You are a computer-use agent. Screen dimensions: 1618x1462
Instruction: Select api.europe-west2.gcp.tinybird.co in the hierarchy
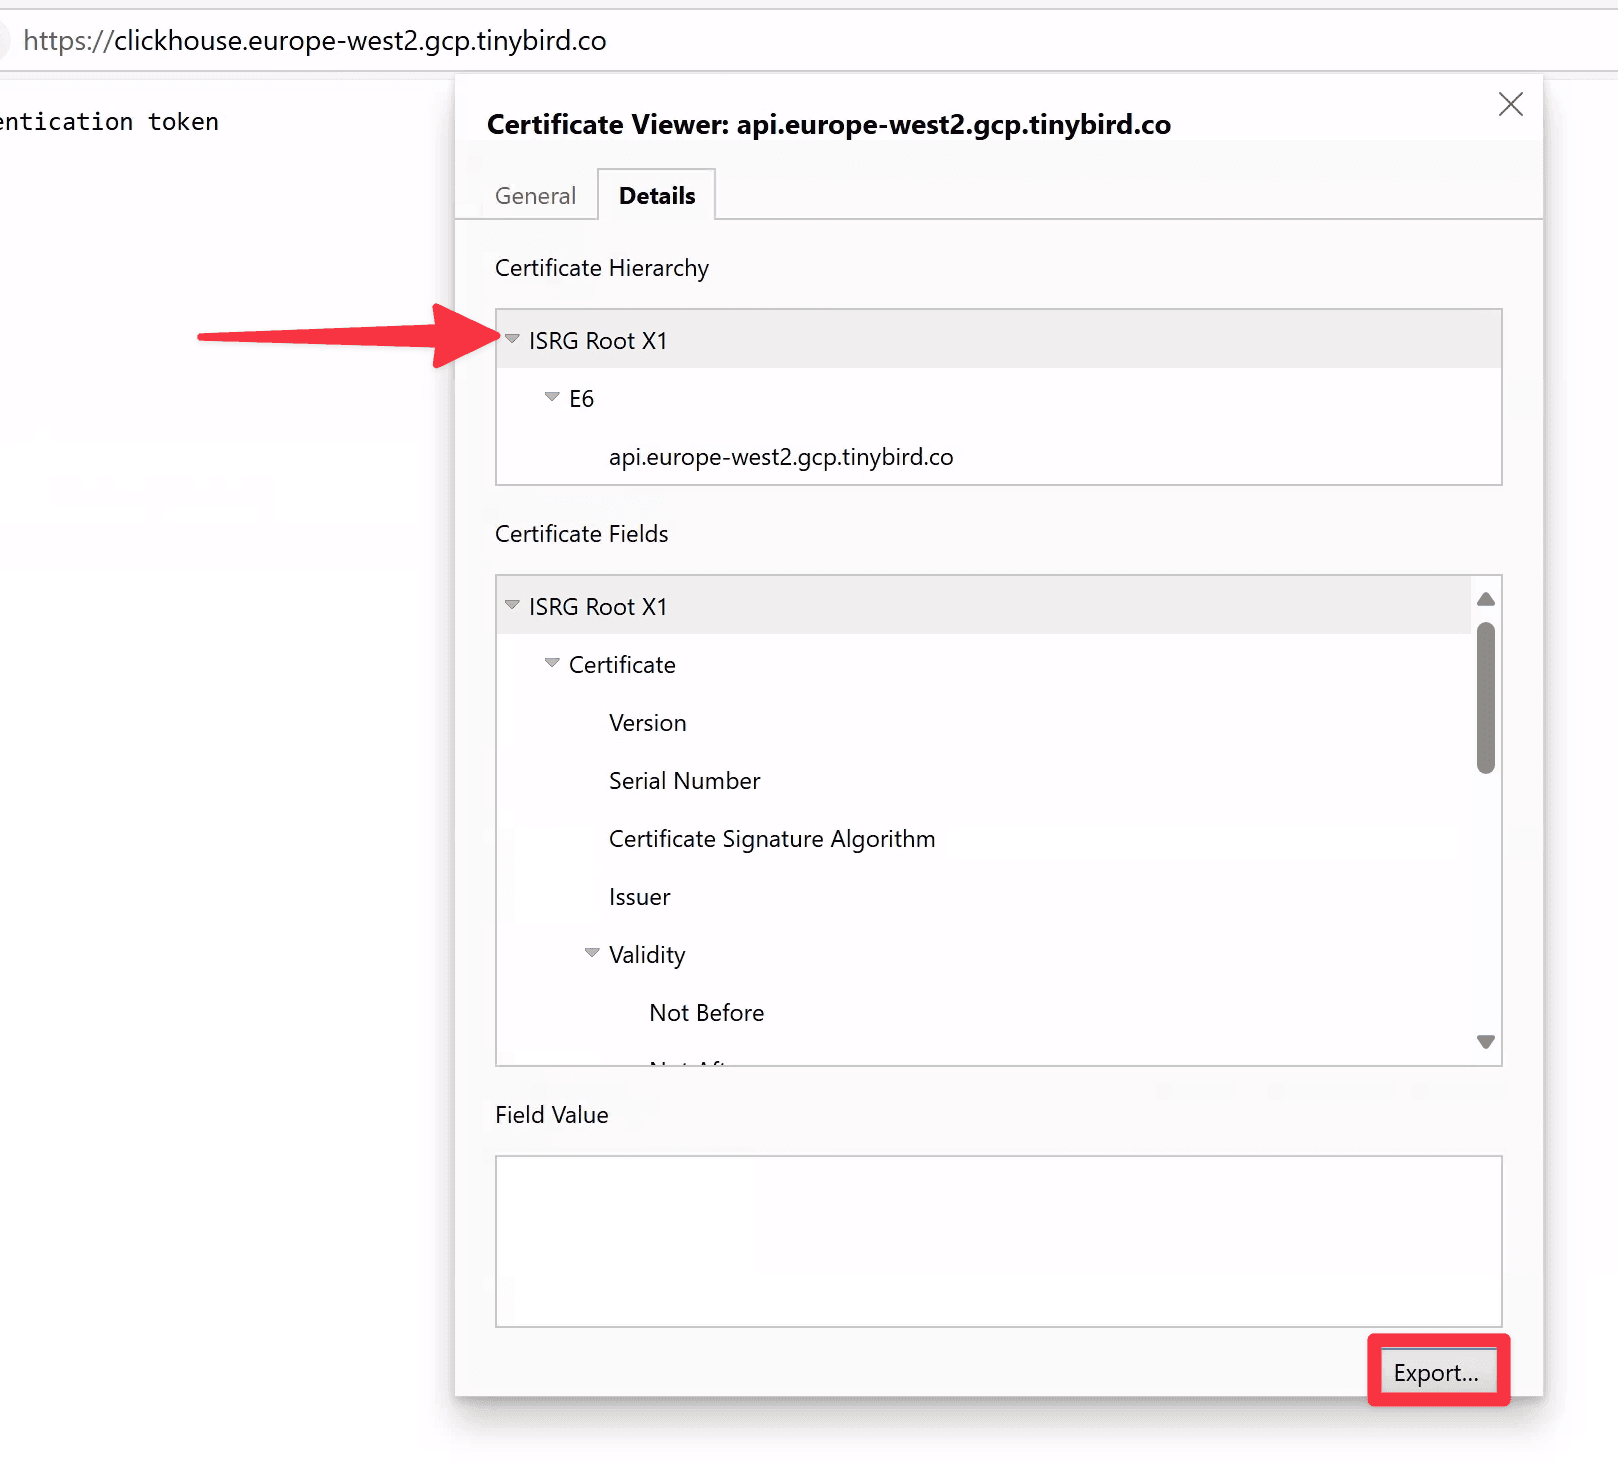[x=781, y=457]
